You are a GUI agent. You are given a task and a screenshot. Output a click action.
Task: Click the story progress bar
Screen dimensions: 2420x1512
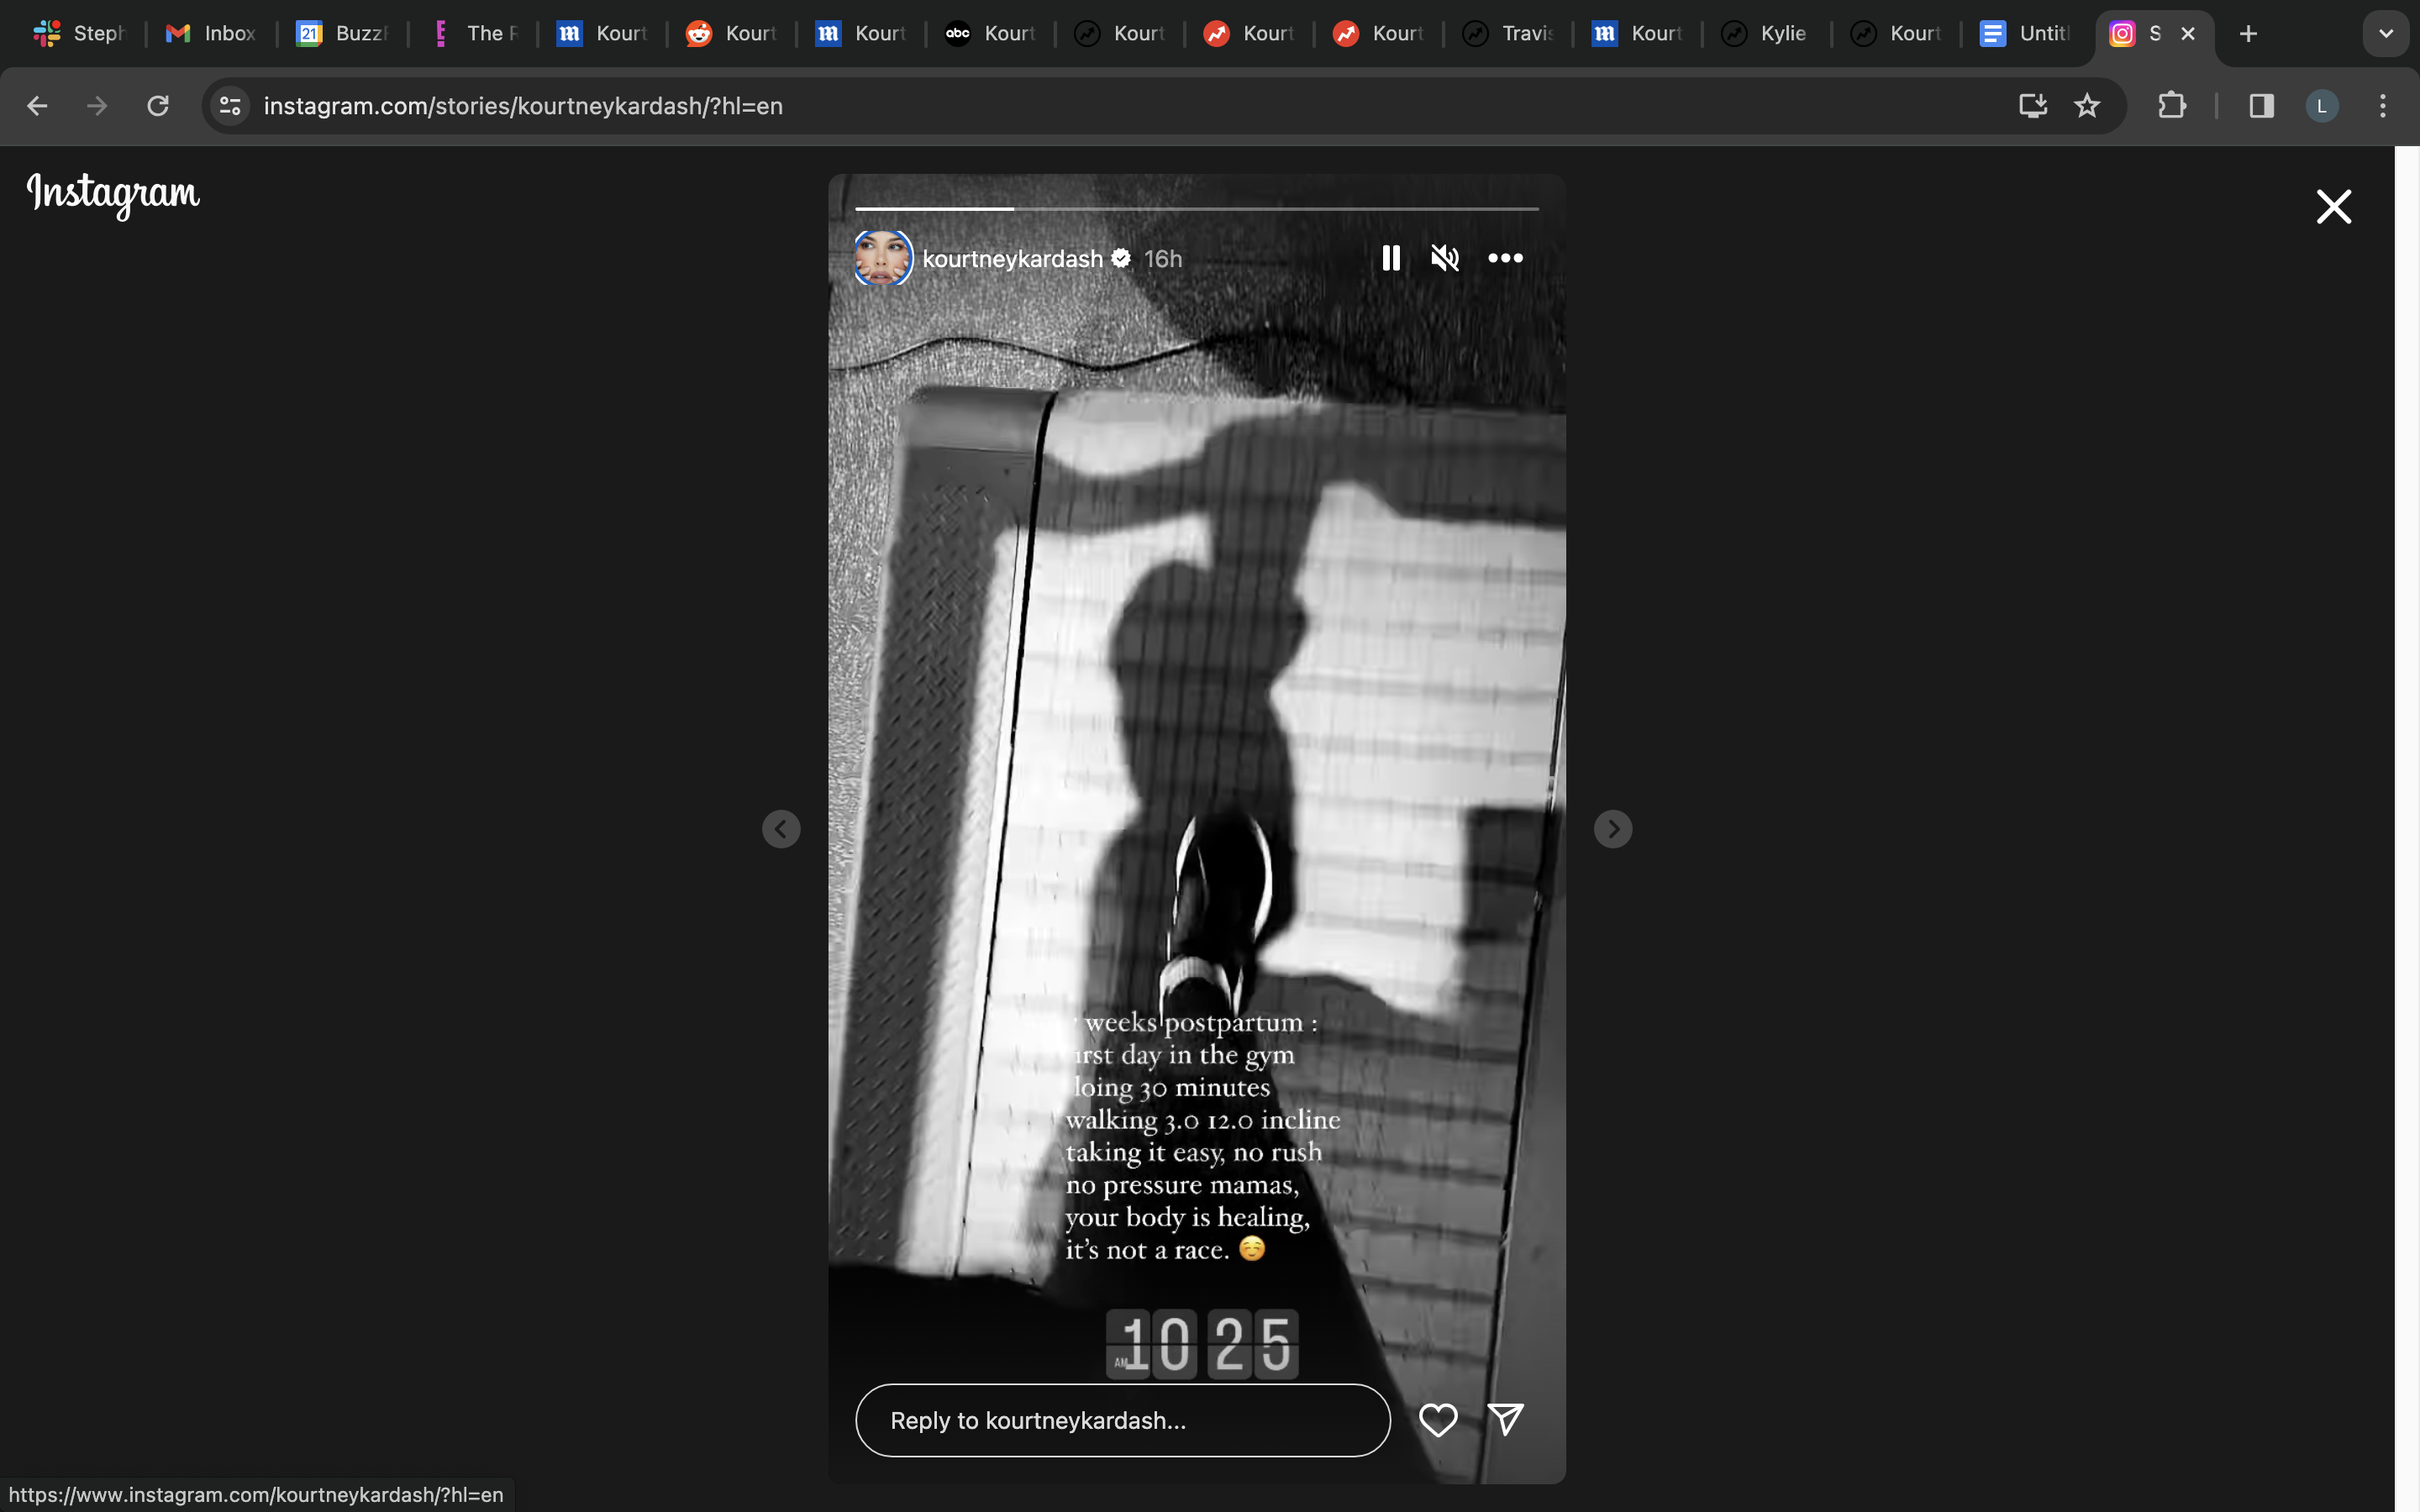(x=1196, y=208)
